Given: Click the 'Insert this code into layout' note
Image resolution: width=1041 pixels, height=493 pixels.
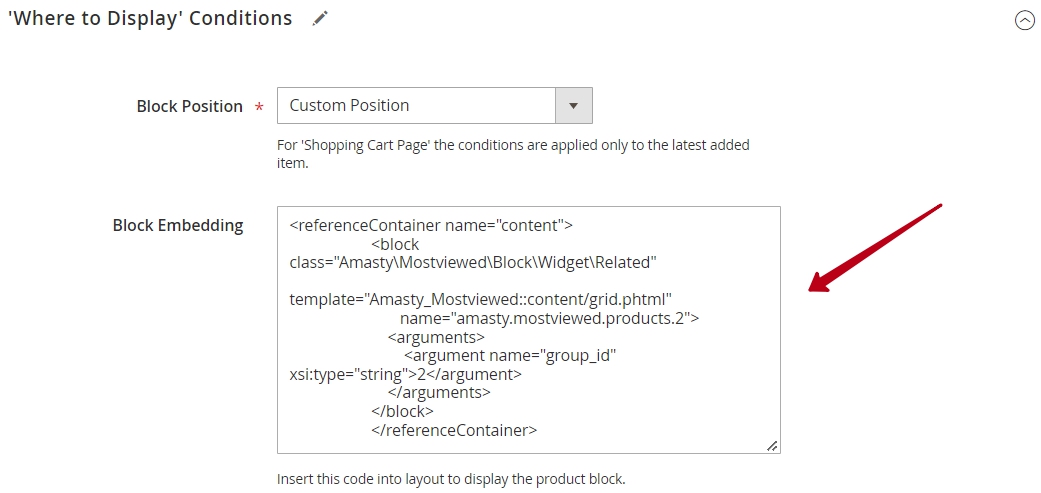Looking at the screenshot, I should 451,479.
